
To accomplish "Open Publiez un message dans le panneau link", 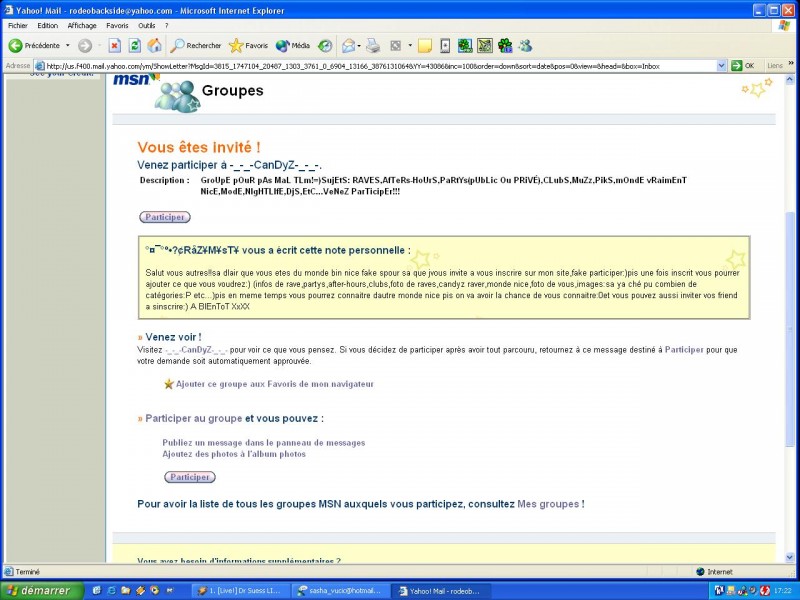I will click(264, 443).
